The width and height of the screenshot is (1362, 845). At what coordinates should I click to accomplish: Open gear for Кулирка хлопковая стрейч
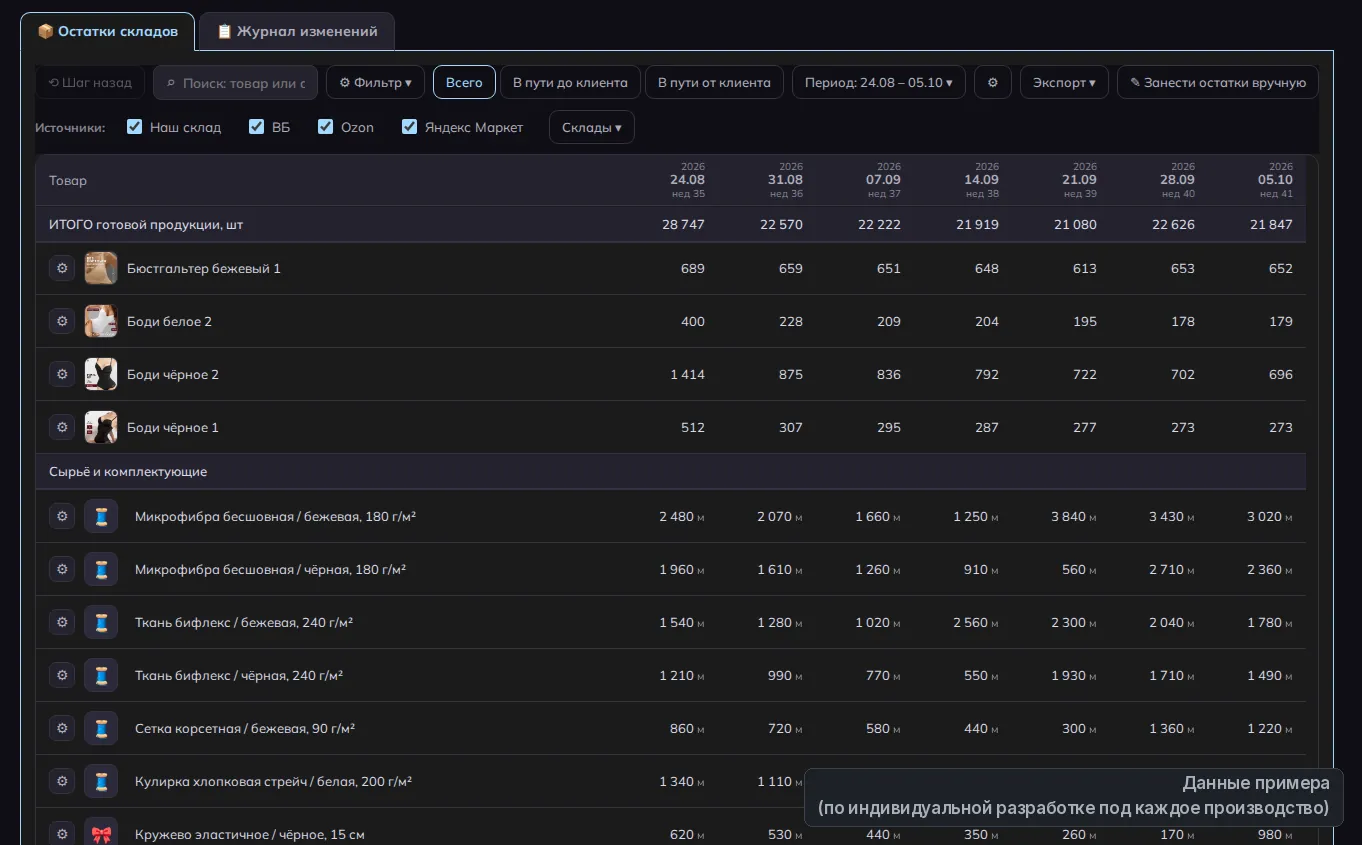click(x=62, y=781)
